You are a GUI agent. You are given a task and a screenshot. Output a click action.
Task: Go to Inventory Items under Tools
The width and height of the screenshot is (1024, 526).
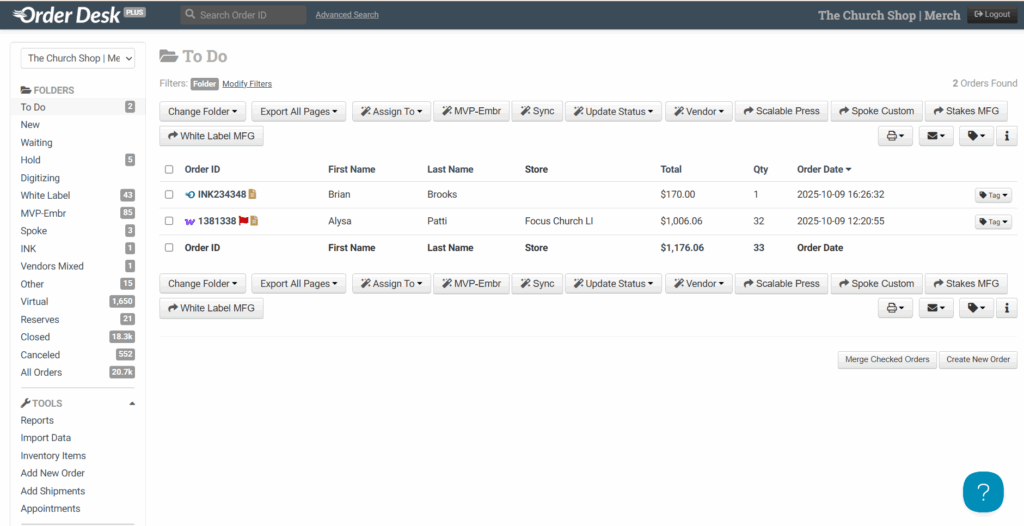tap(53, 456)
